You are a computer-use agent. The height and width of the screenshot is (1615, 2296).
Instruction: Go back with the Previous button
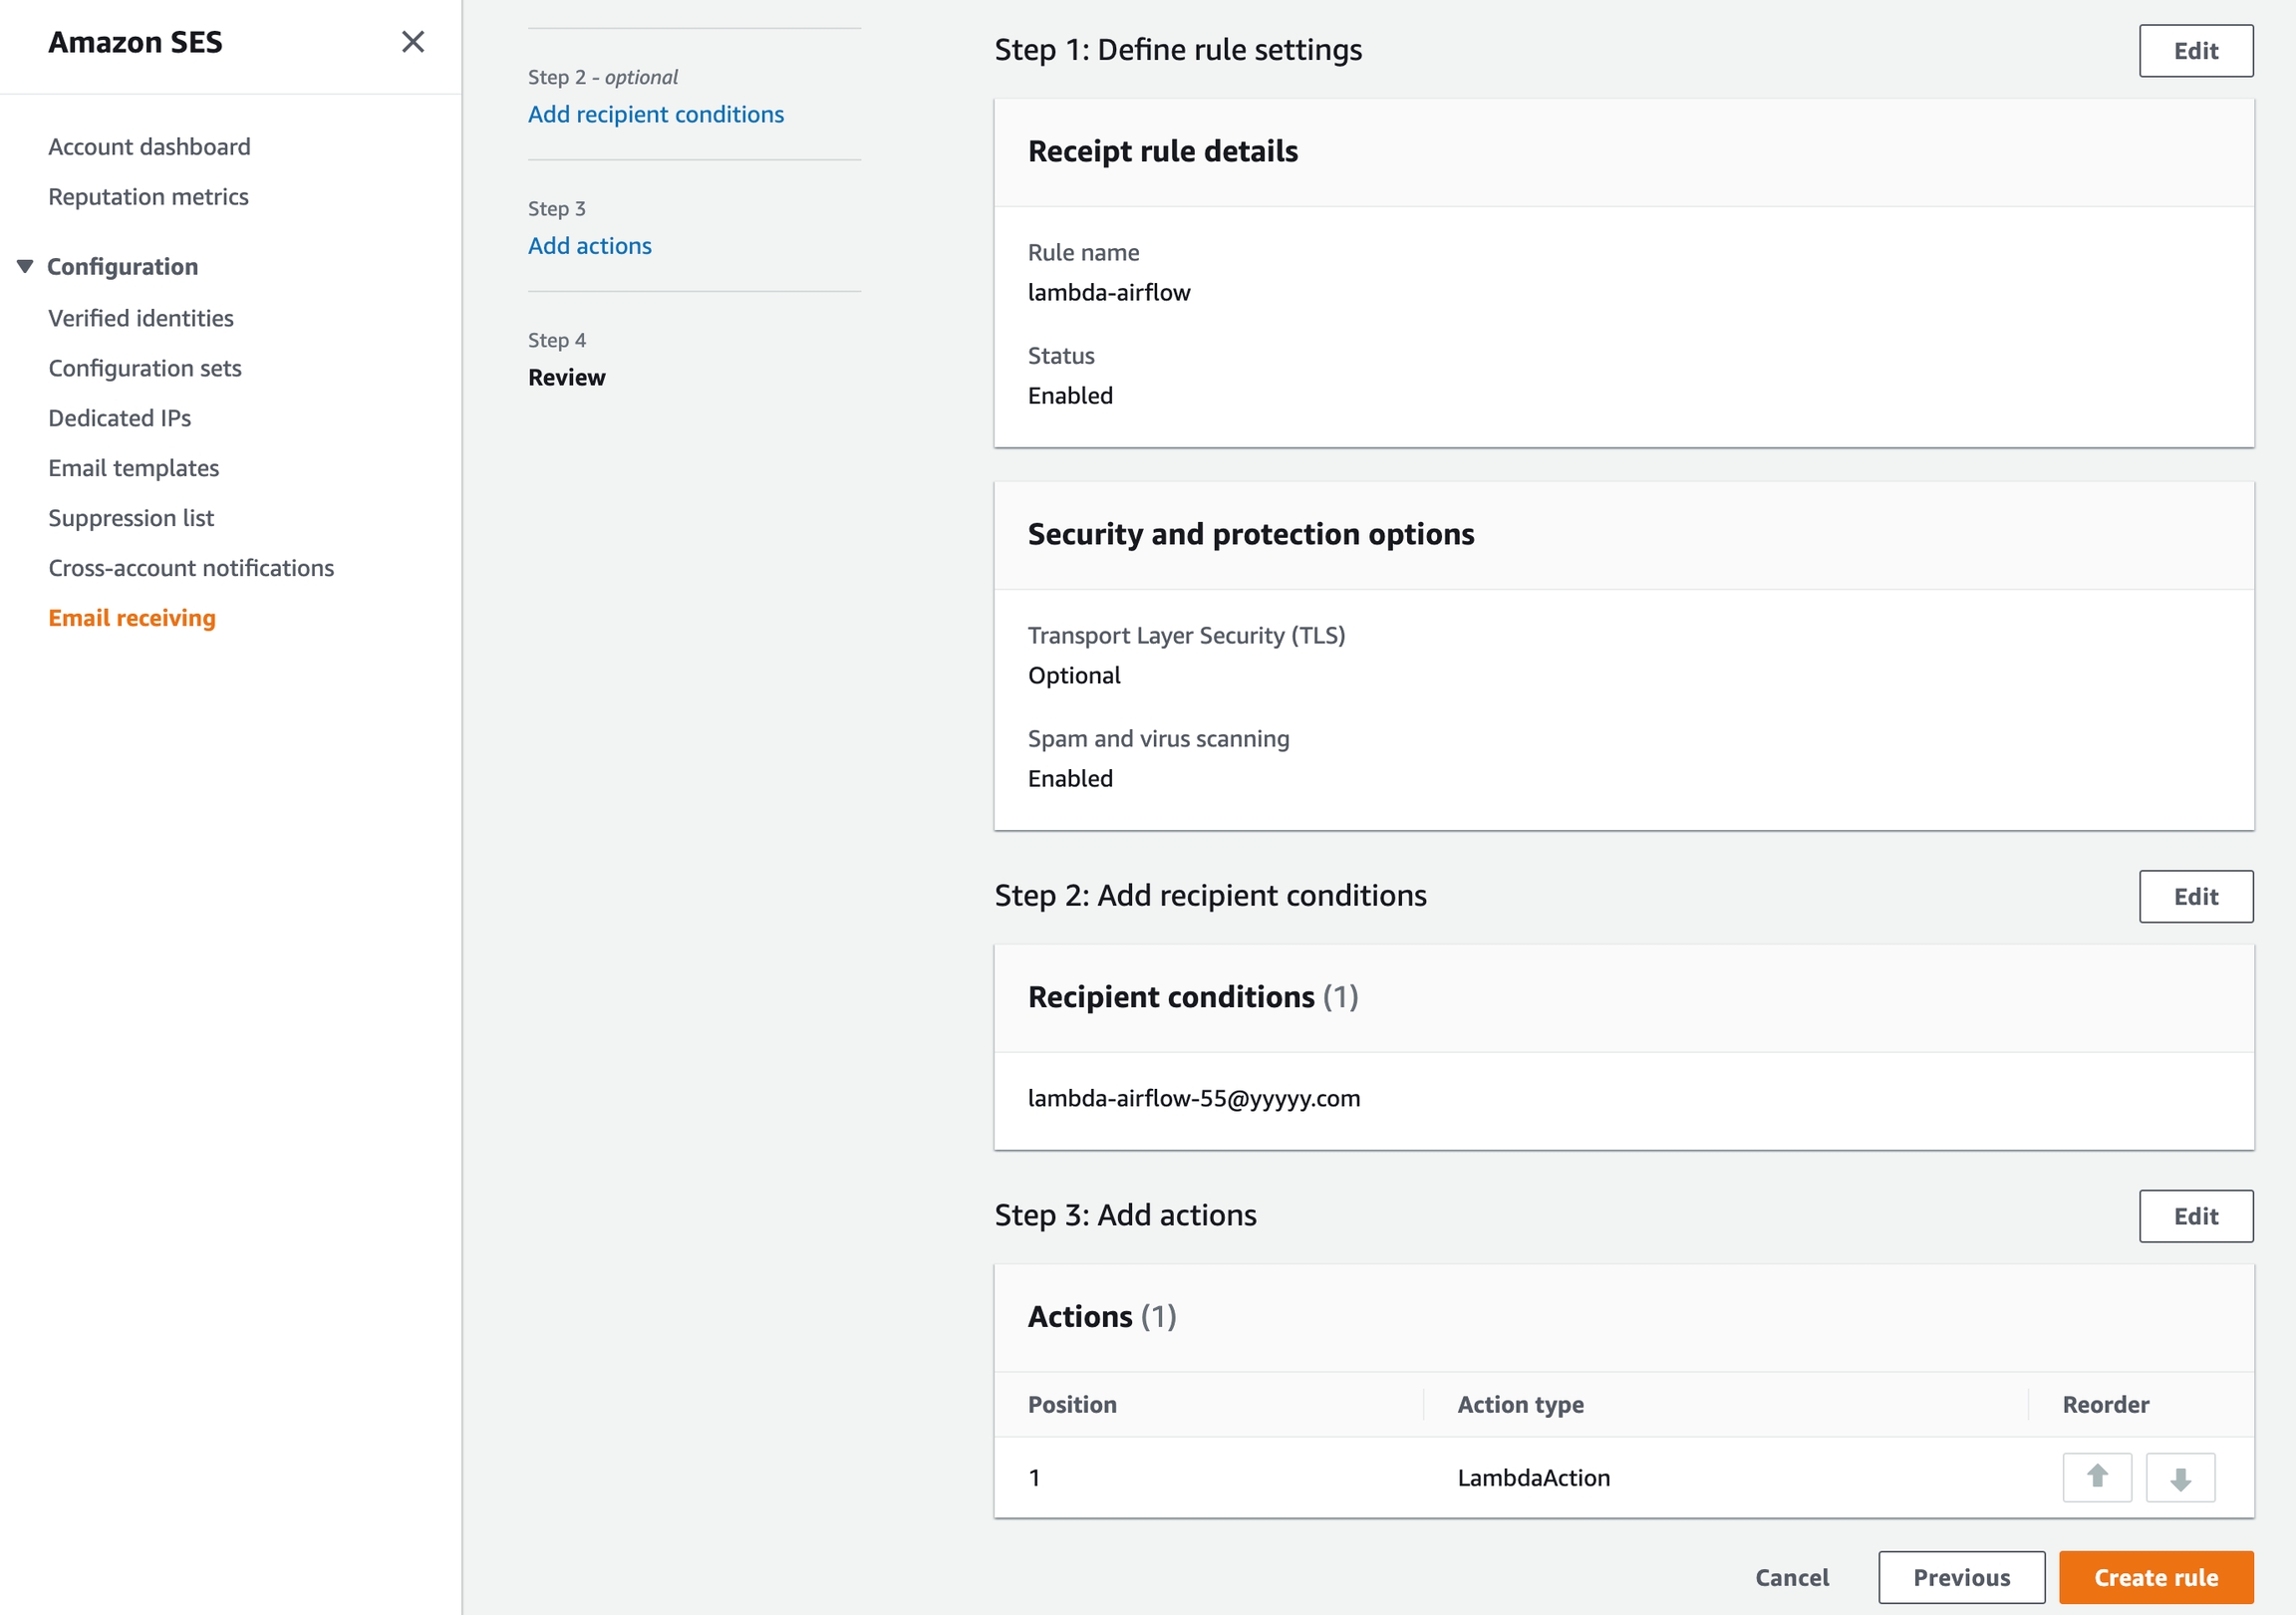pyautogui.click(x=1960, y=1577)
